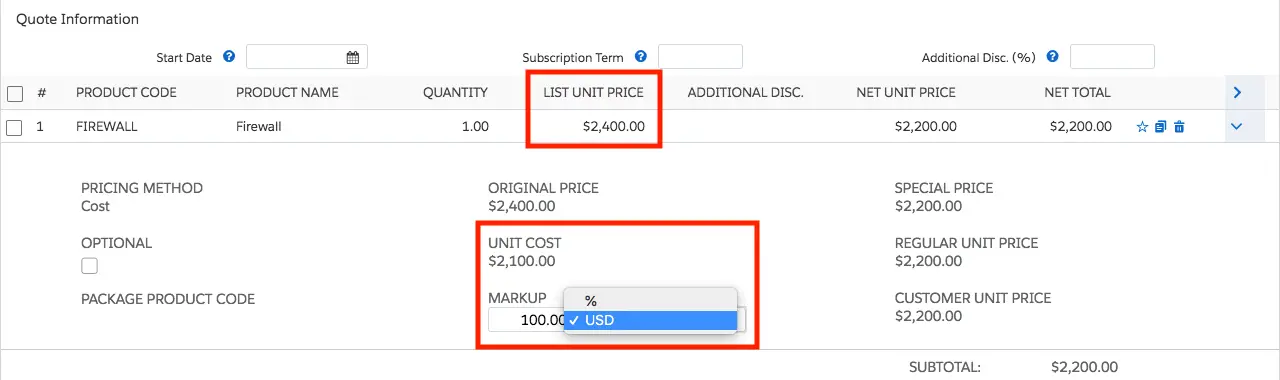This screenshot has width=1280, height=380.
Task: Check the Firewall row checkbox
Action: point(15,127)
